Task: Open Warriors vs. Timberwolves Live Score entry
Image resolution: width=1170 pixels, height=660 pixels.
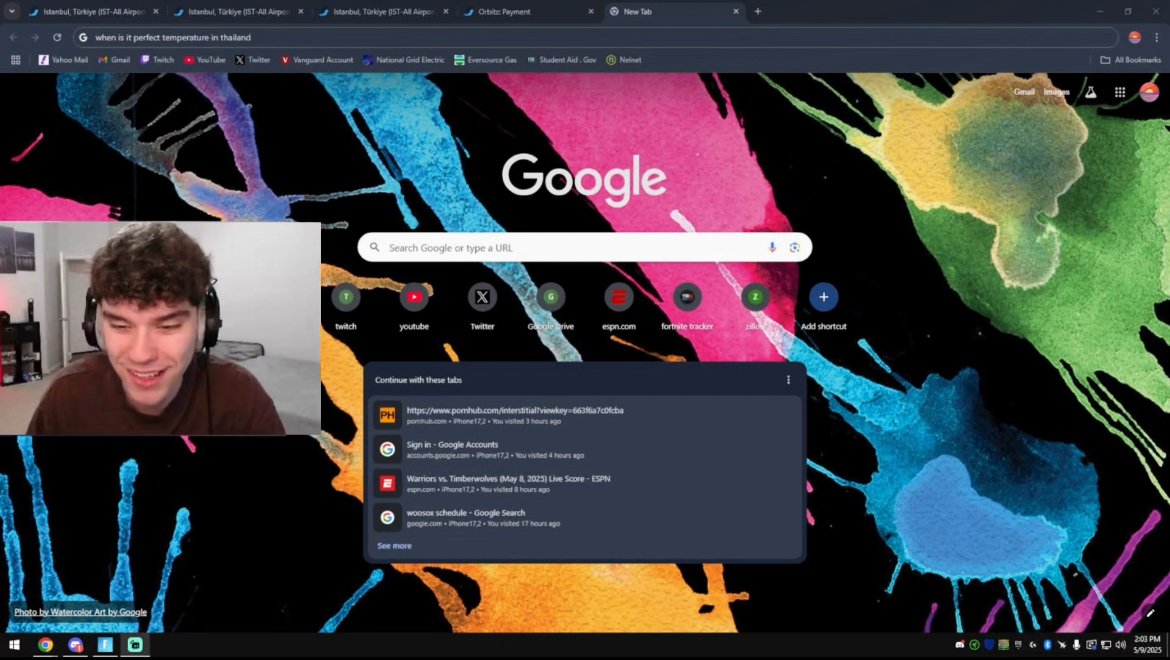Action: click(584, 483)
